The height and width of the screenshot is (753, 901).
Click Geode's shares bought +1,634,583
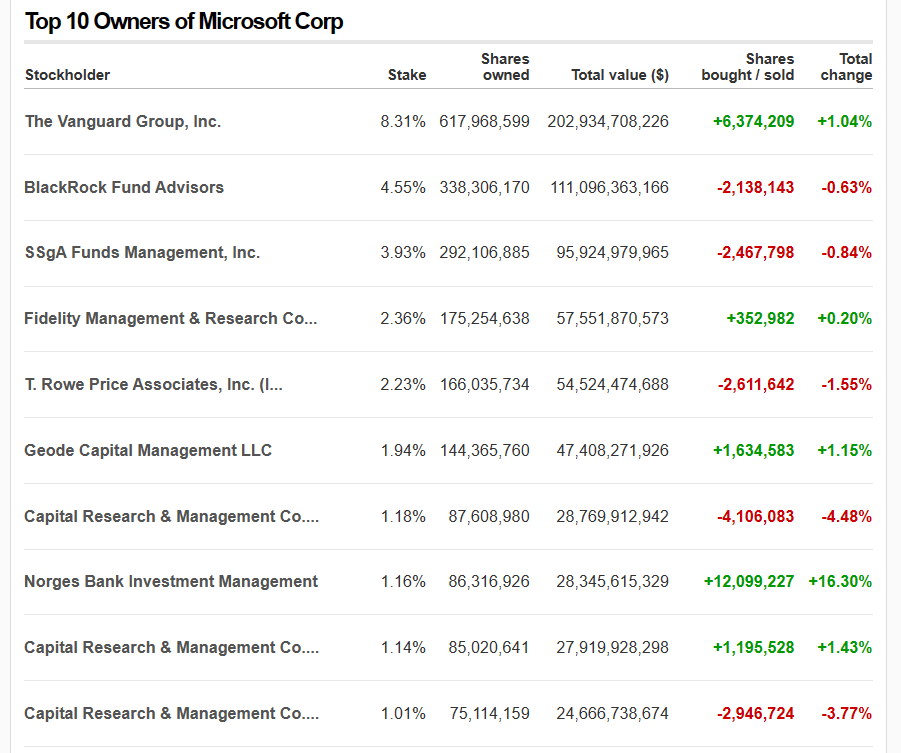pos(753,450)
